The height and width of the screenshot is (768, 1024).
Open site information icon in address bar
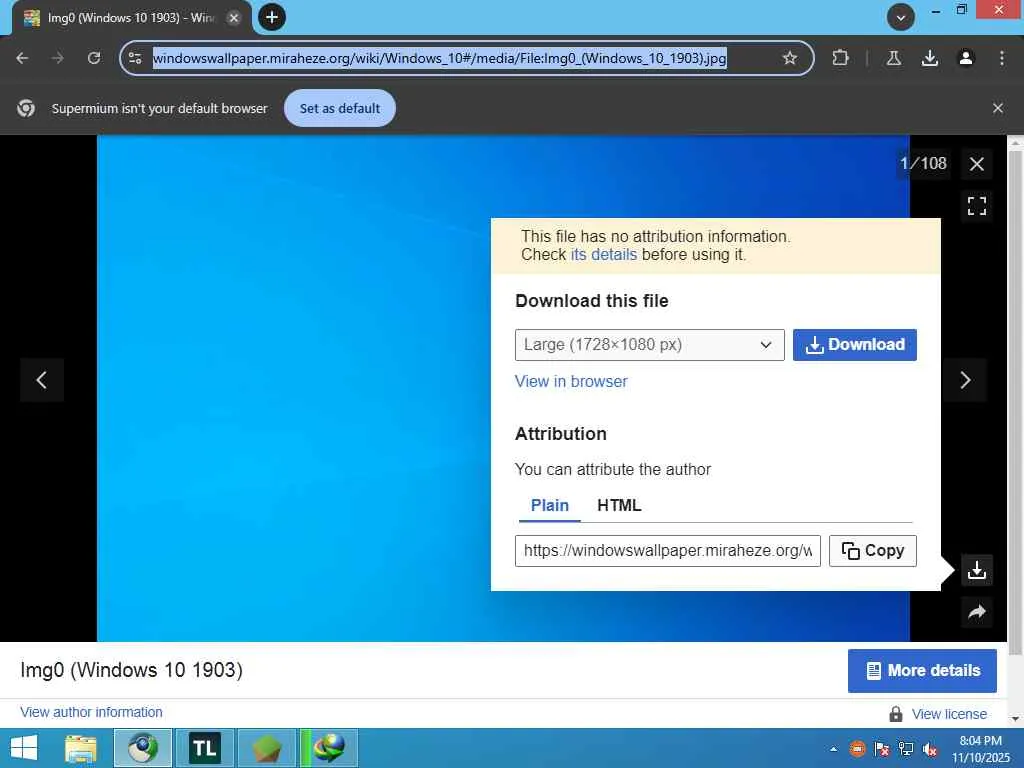135,58
